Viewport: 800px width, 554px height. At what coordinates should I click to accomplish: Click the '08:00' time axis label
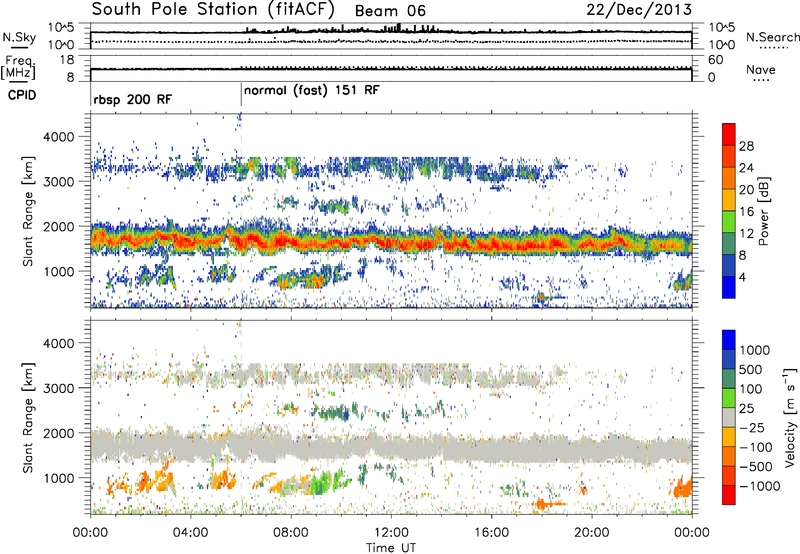click(x=290, y=533)
